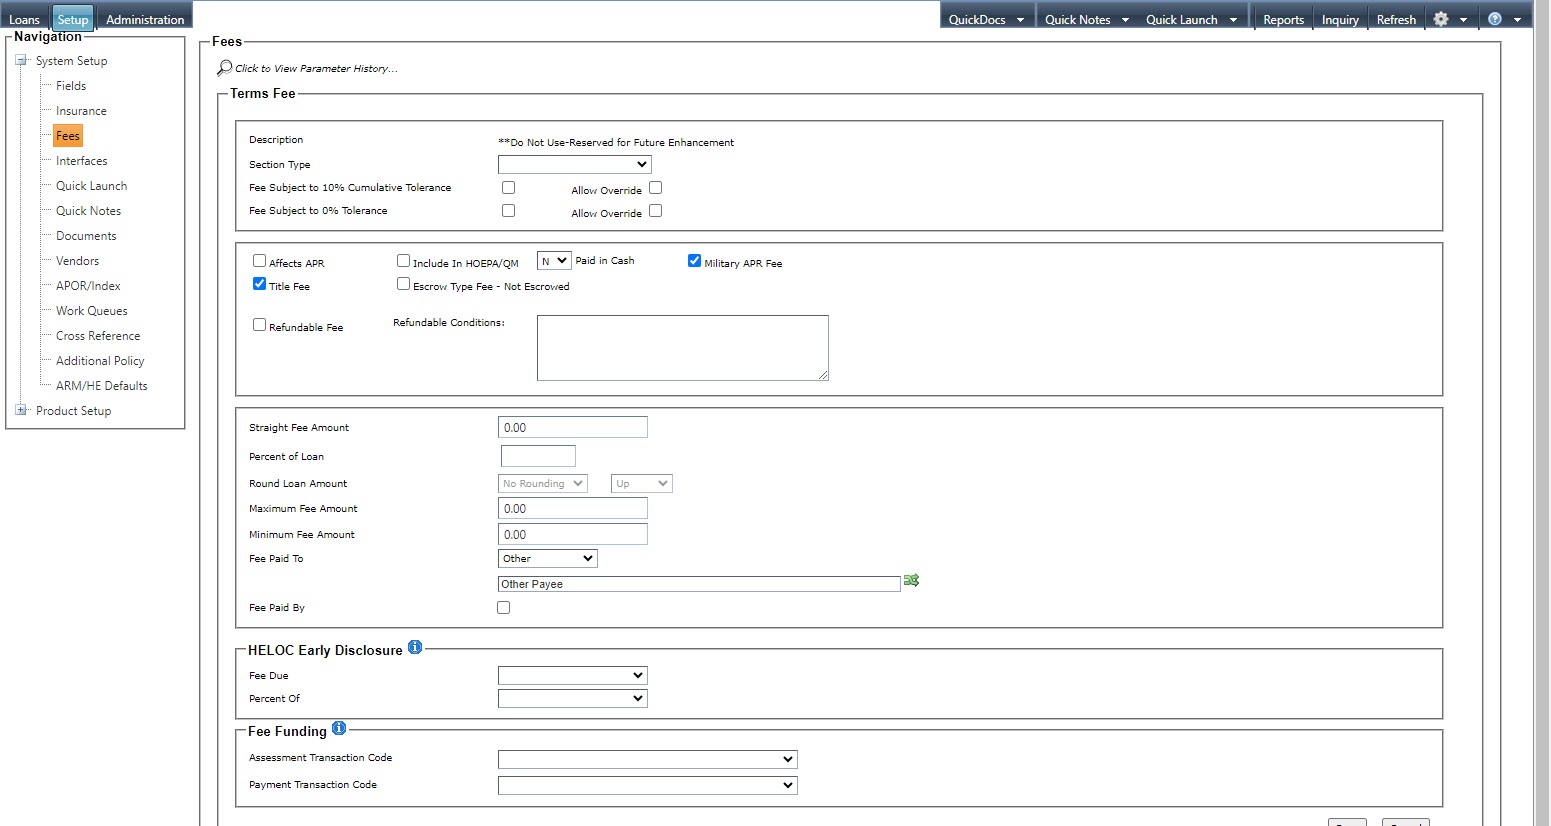This screenshot has width=1551, height=826.
Task: Enable the Affects APR checkbox
Action: pos(260,261)
